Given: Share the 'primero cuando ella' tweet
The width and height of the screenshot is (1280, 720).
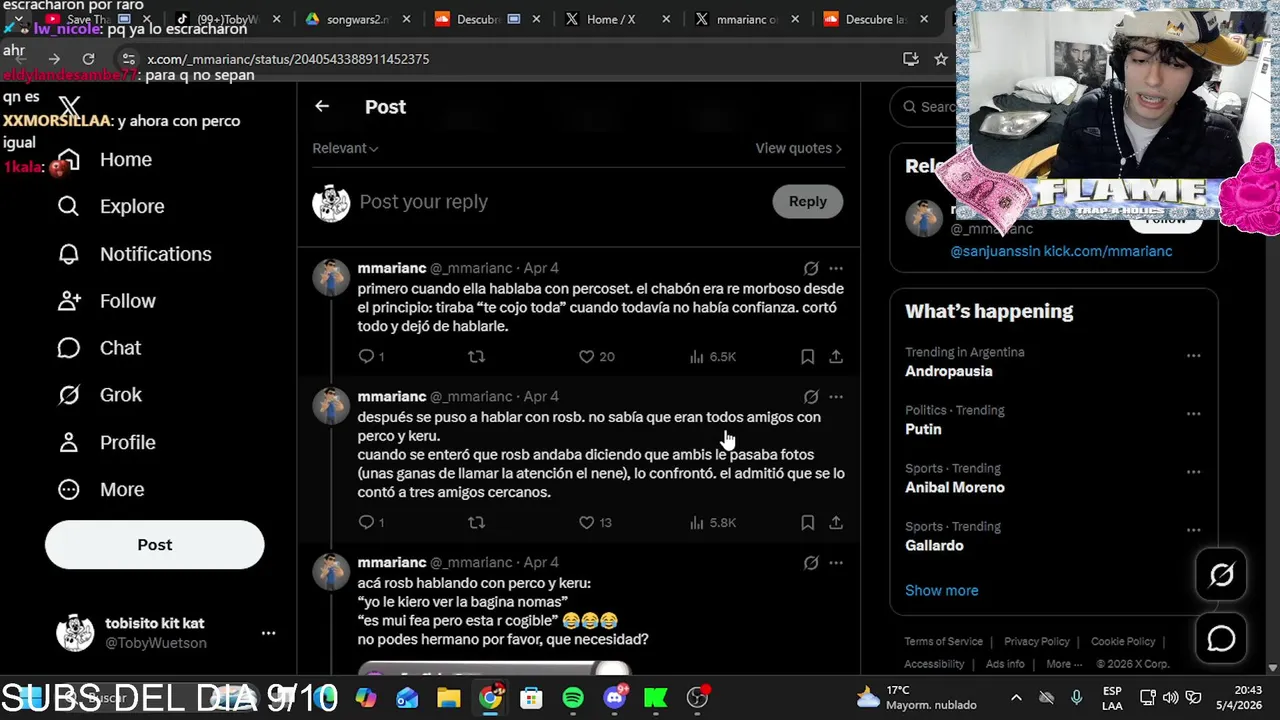Looking at the screenshot, I should [836, 356].
